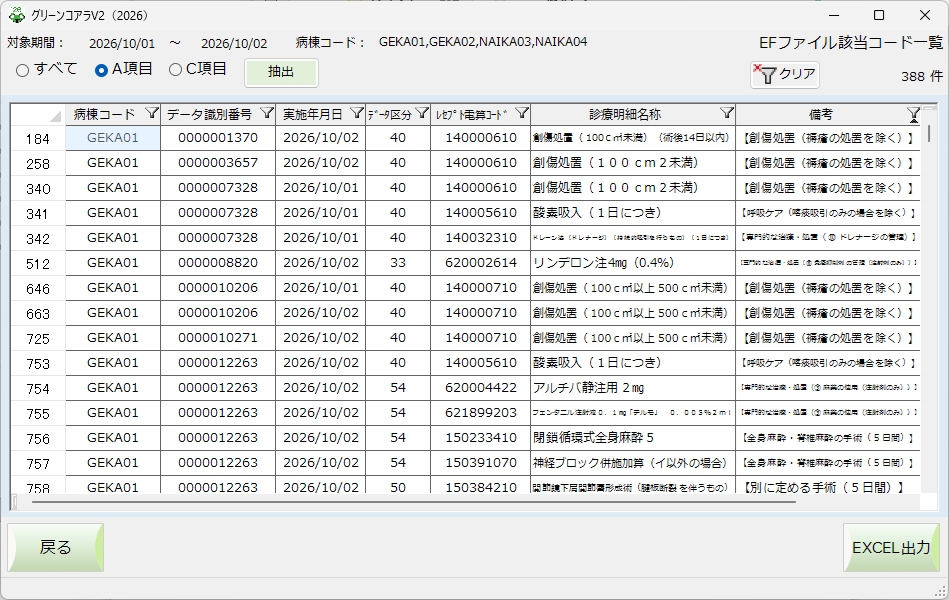This screenshot has height=600, width=949.
Task: Click the 診療明細名称 column header
Action: [x=633, y=114]
